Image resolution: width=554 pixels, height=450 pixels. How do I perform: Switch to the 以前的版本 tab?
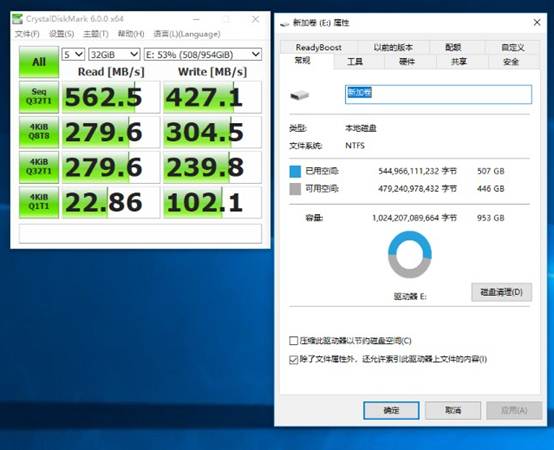(x=393, y=47)
